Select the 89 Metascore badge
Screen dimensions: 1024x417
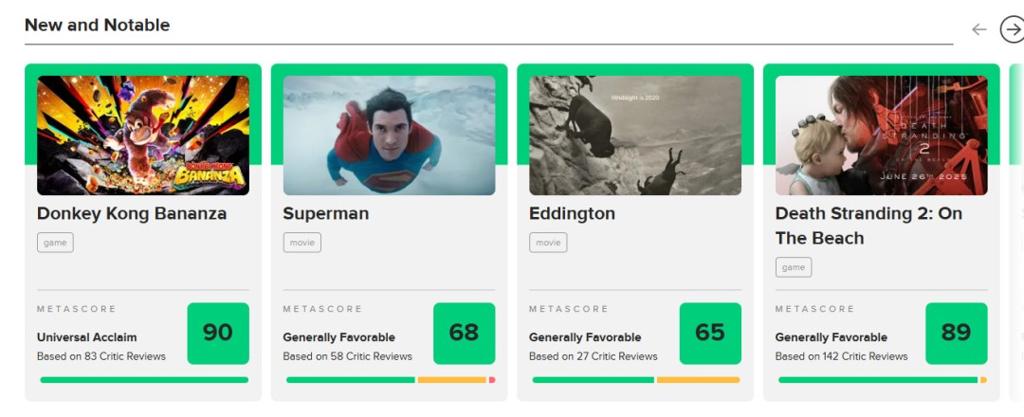tap(957, 333)
